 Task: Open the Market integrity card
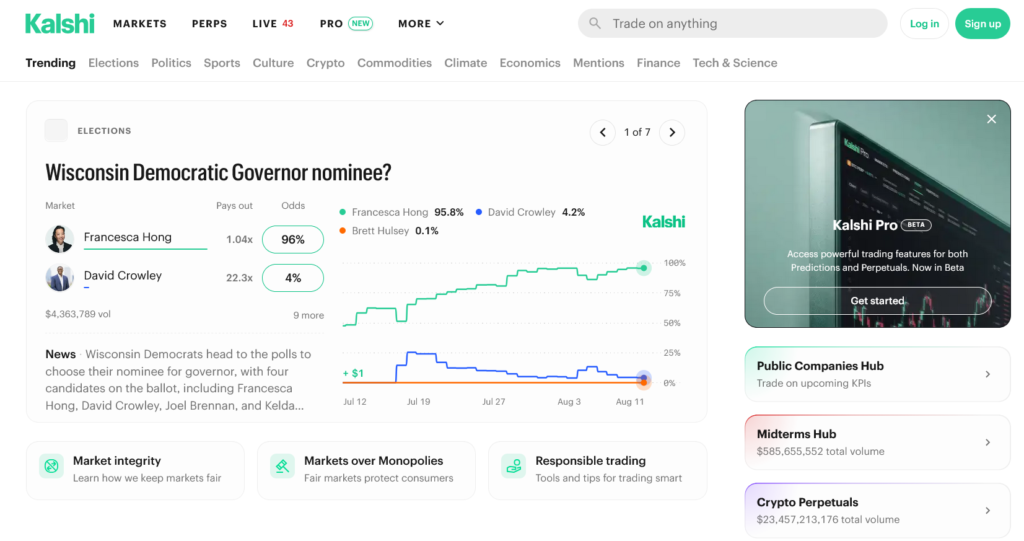click(135, 470)
